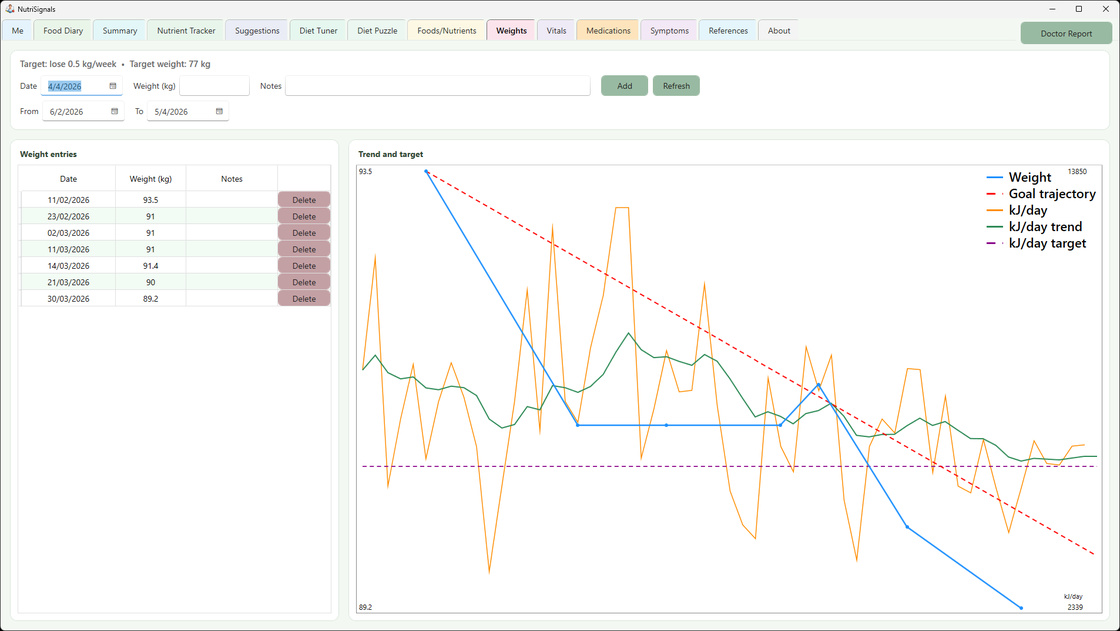Open the From date calendar picker

pos(114,111)
